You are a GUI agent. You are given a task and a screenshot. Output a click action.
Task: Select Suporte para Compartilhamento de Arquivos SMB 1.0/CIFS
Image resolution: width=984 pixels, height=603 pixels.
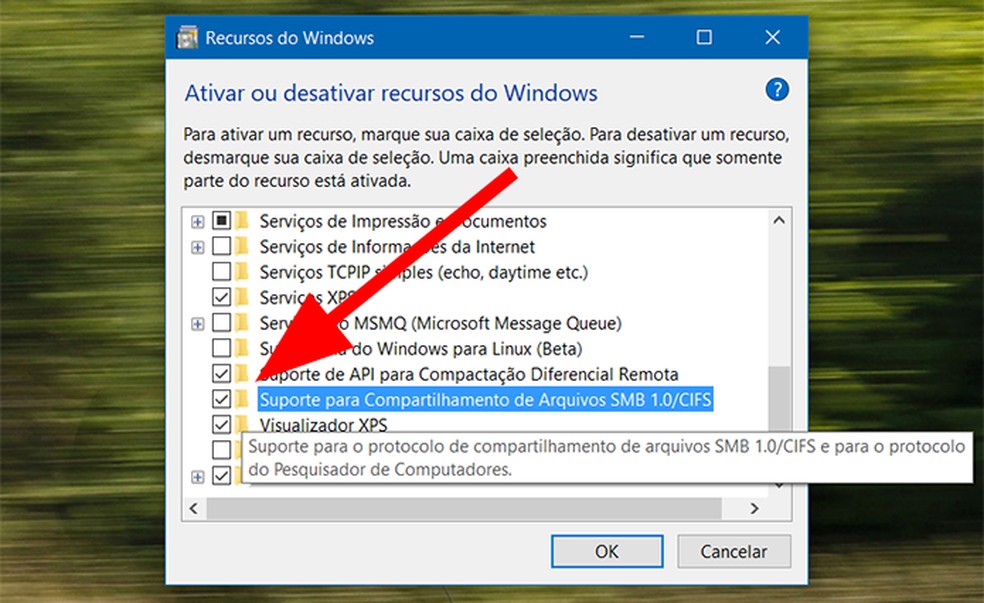(485, 400)
